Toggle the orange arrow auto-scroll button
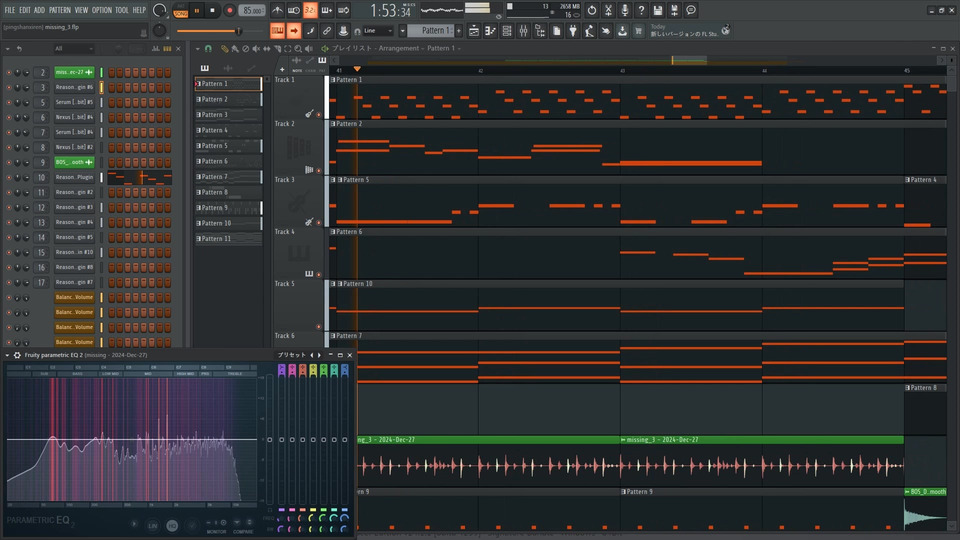The image size is (960, 540). pyautogui.click(x=294, y=31)
